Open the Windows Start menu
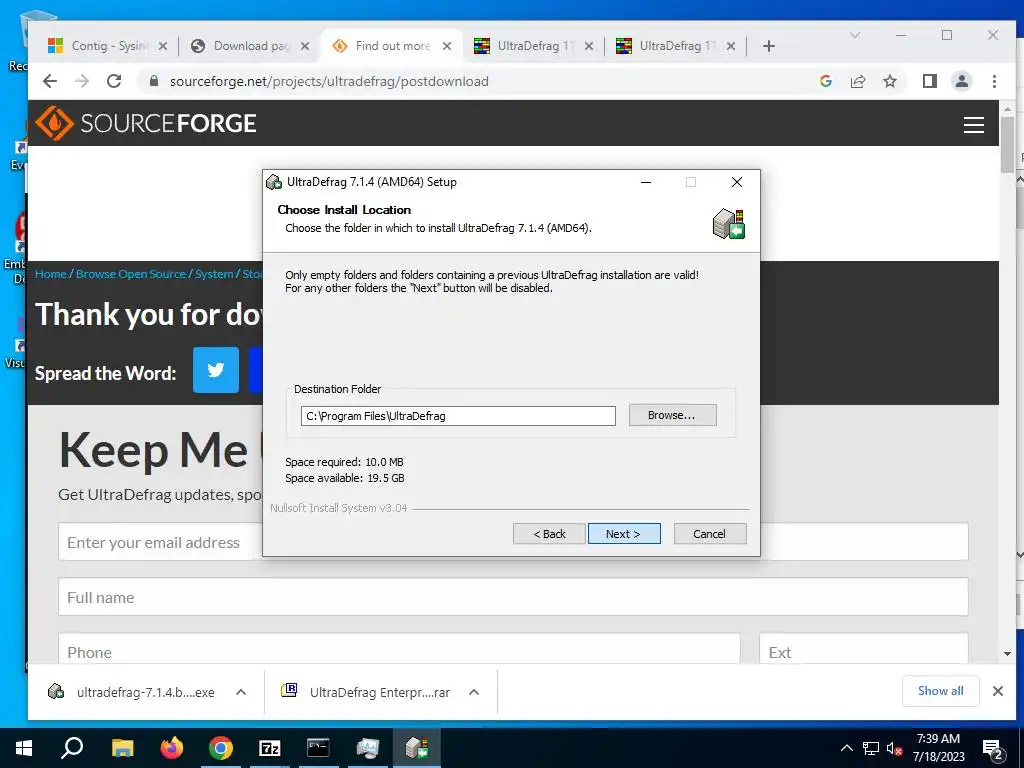The height and width of the screenshot is (768, 1024). (x=24, y=748)
